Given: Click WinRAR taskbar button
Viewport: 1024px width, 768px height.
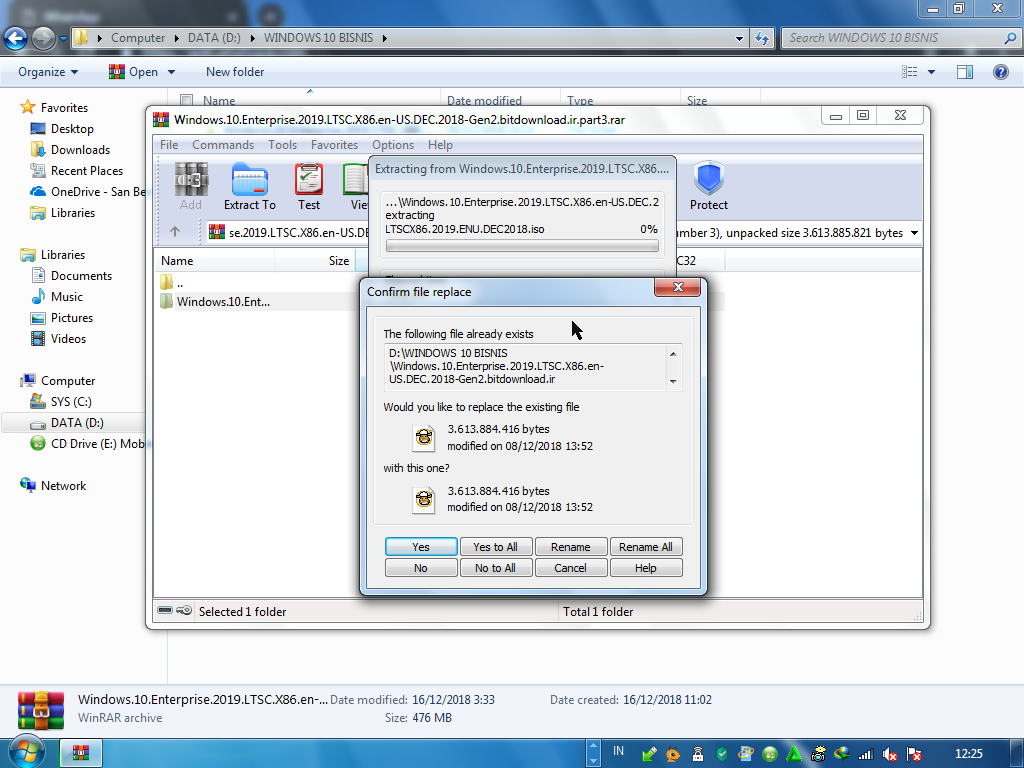Looking at the screenshot, I should coord(81,753).
